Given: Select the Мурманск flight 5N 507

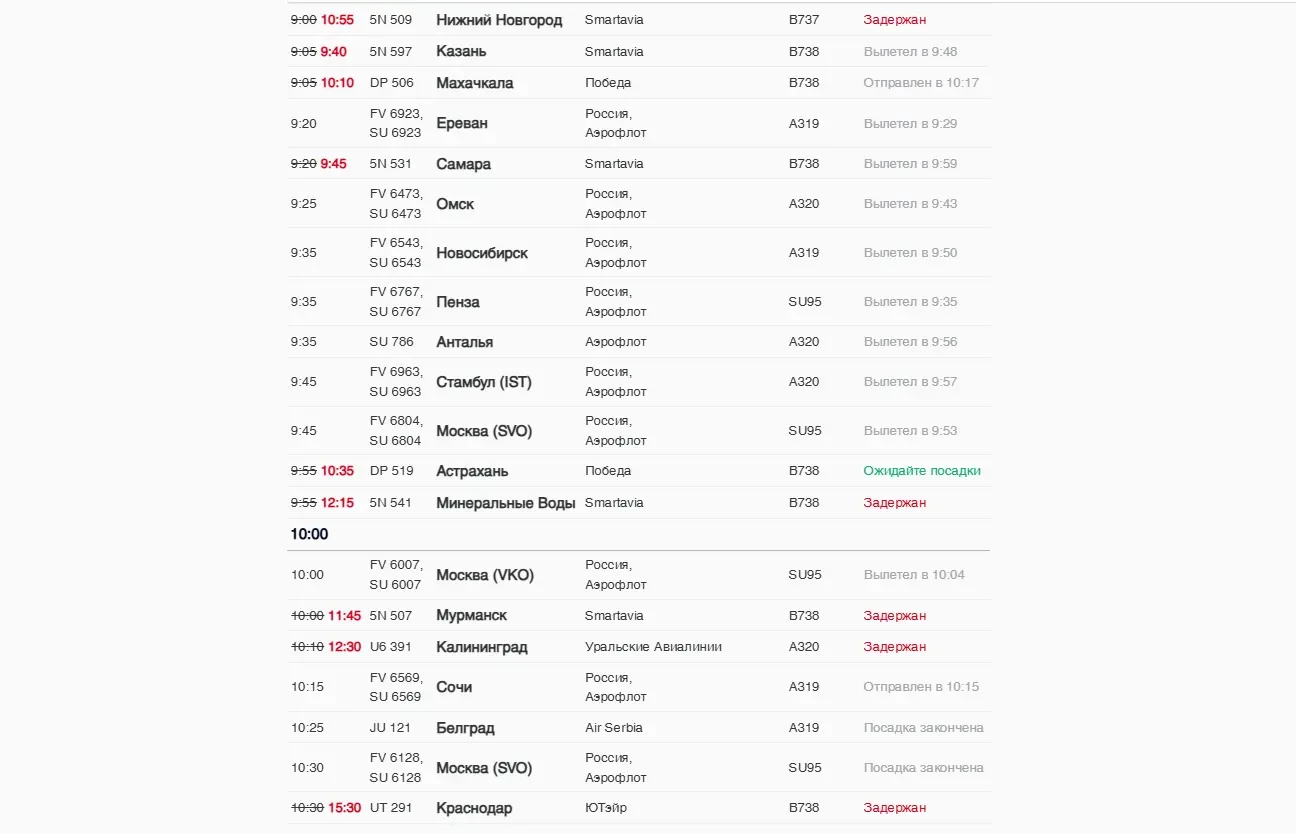Looking at the screenshot, I should 639,616.
